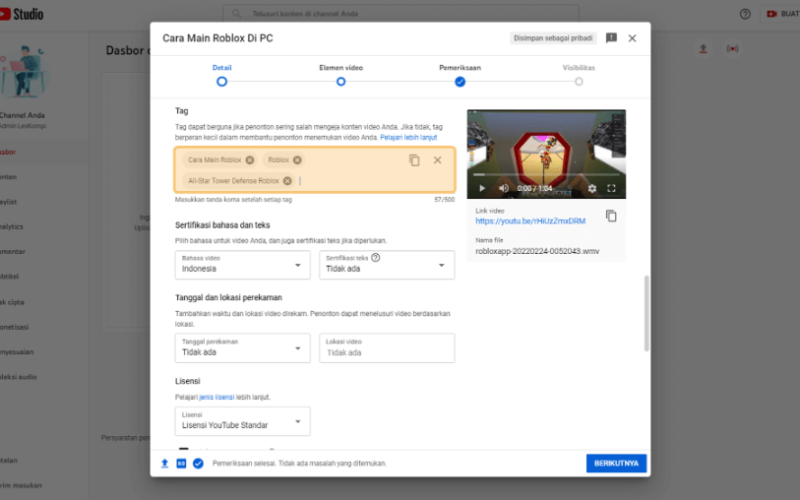Open Koleksi audio in the Studio sidebar
The image size is (800, 500).
[x=18, y=377]
